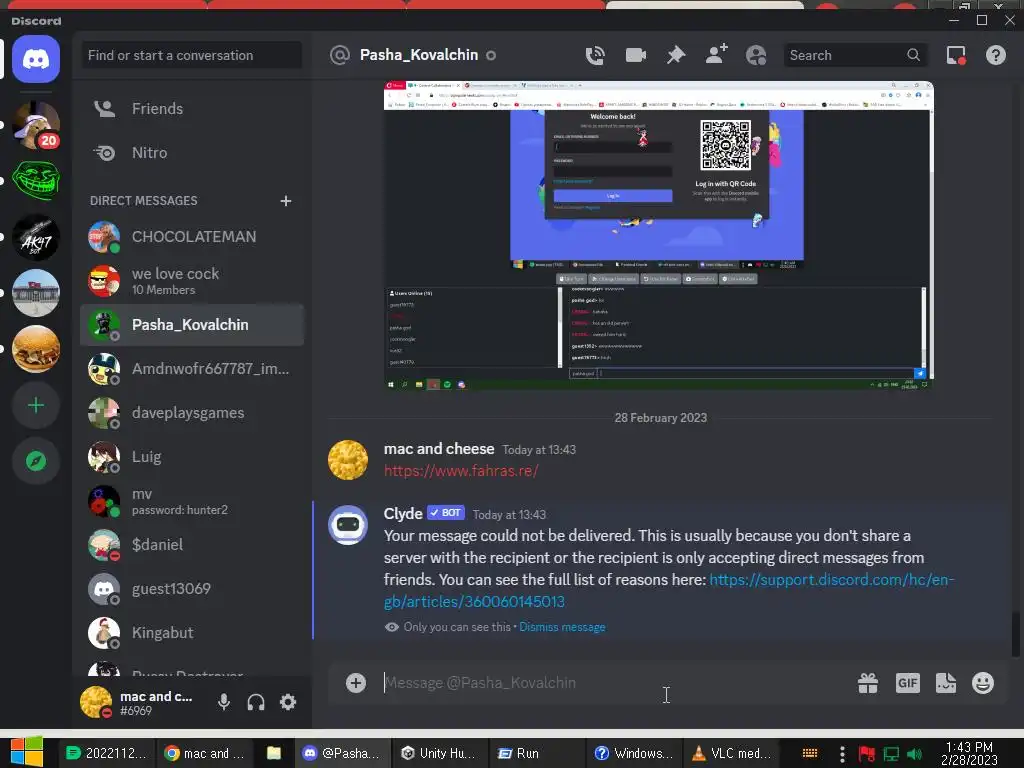1024x768 pixels.
Task: Open GIF picker
Action: (x=908, y=683)
